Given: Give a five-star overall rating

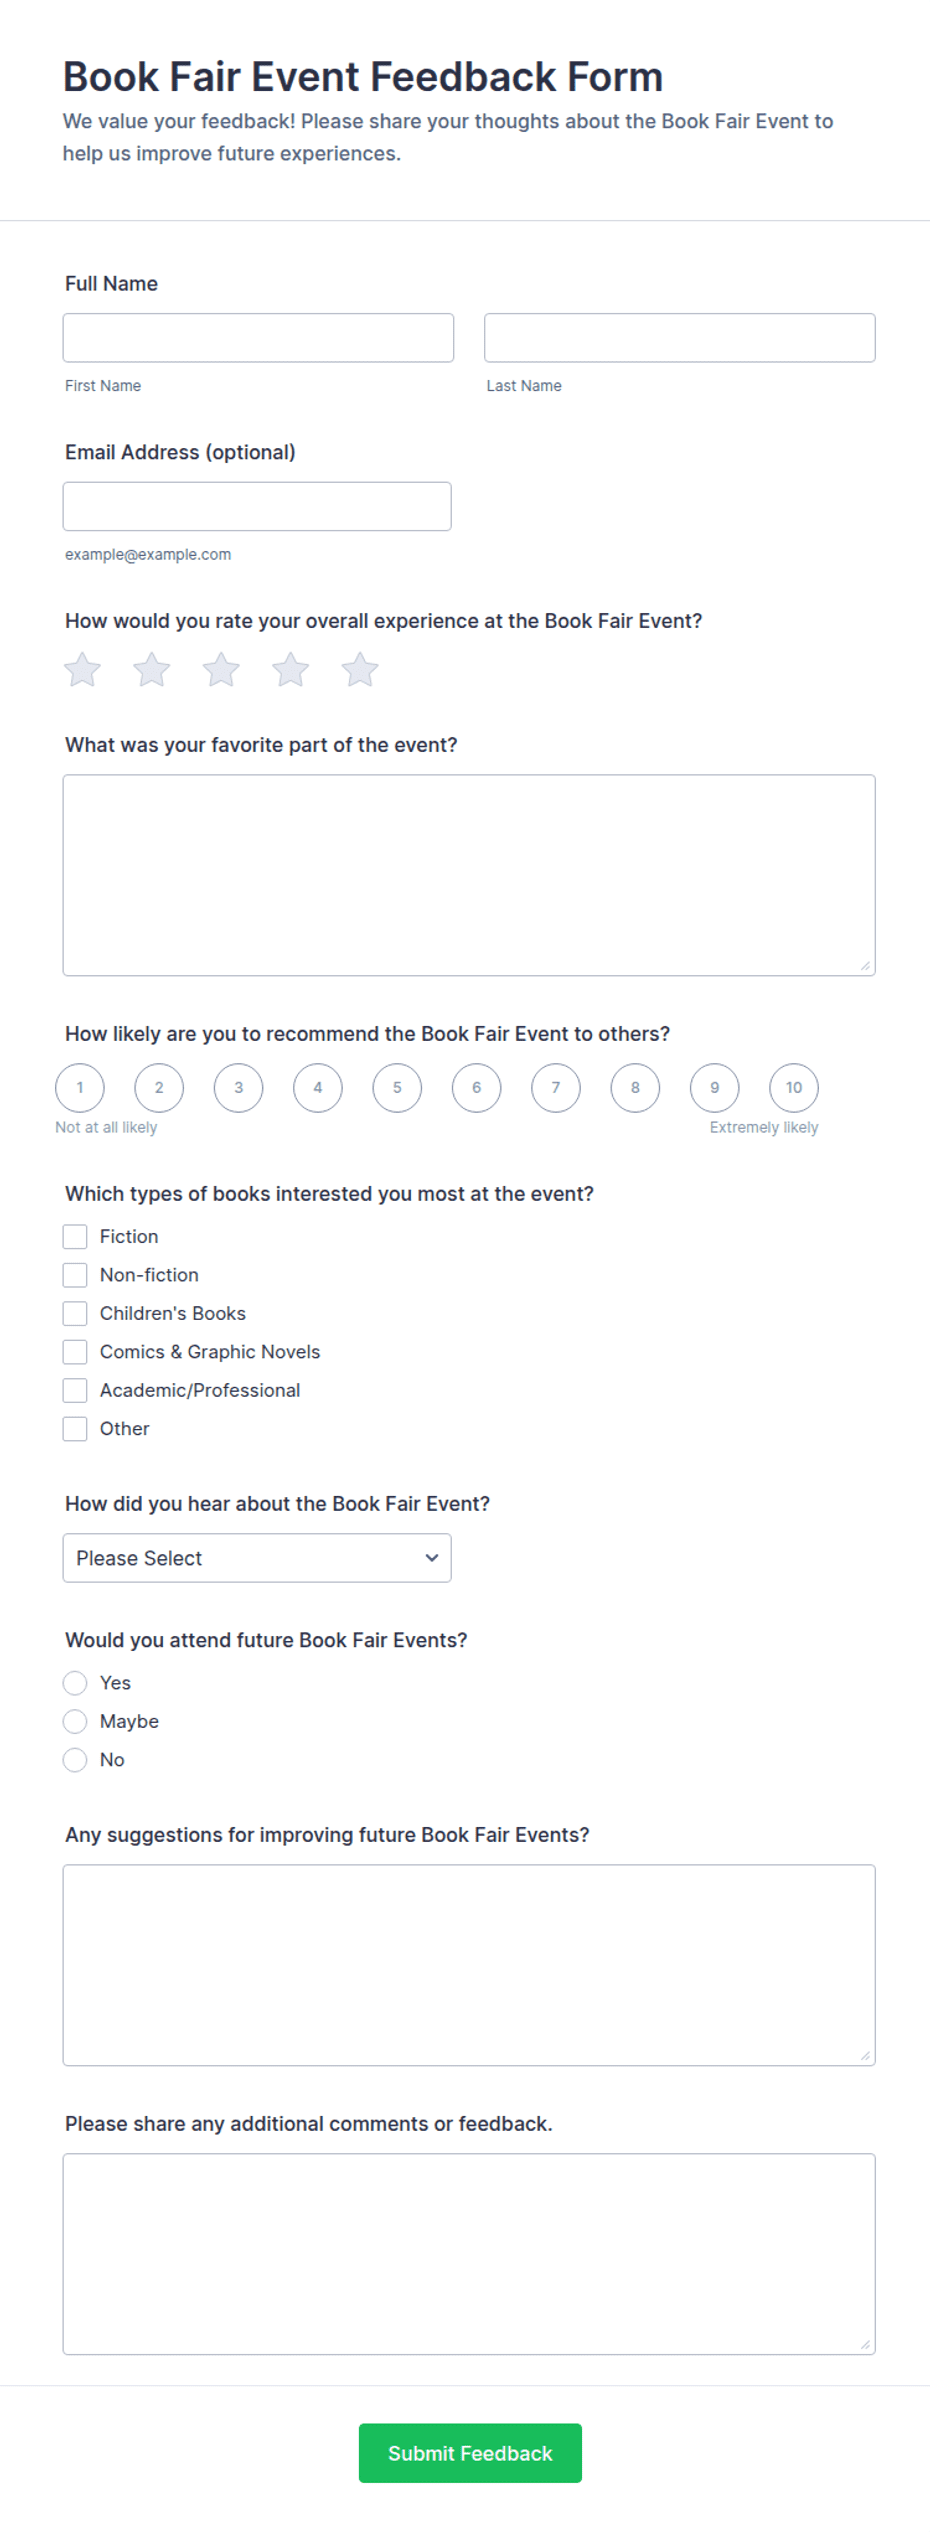Looking at the screenshot, I should (360, 670).
